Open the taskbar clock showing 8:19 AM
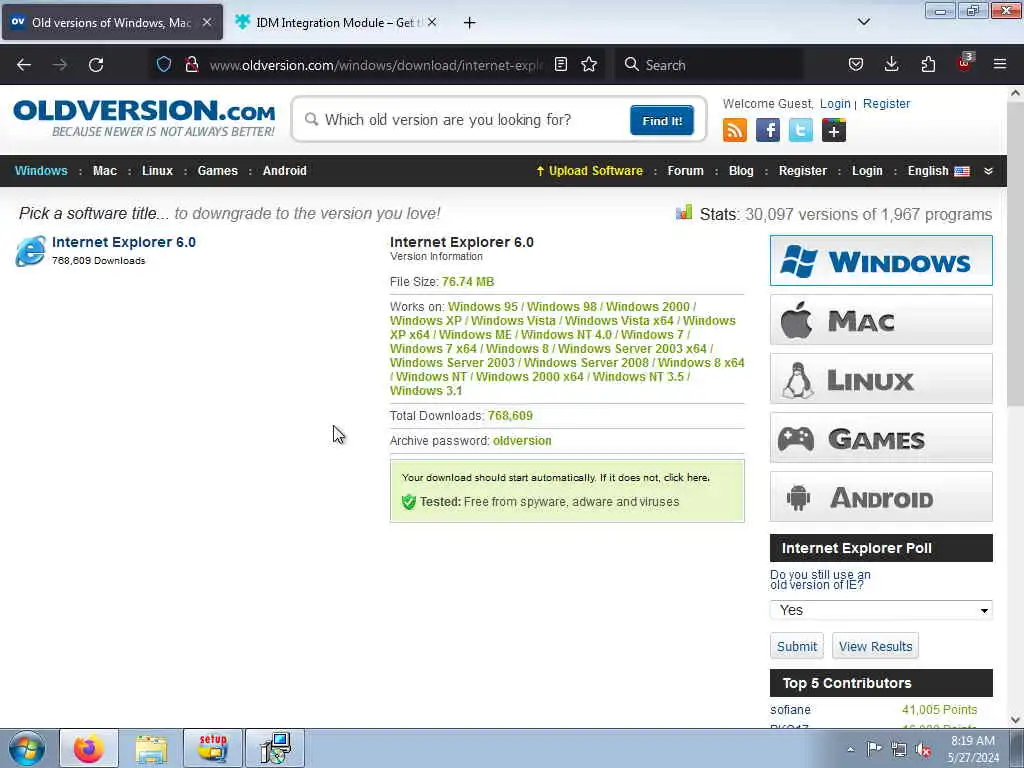1024x768 pixels. point(973,749)
